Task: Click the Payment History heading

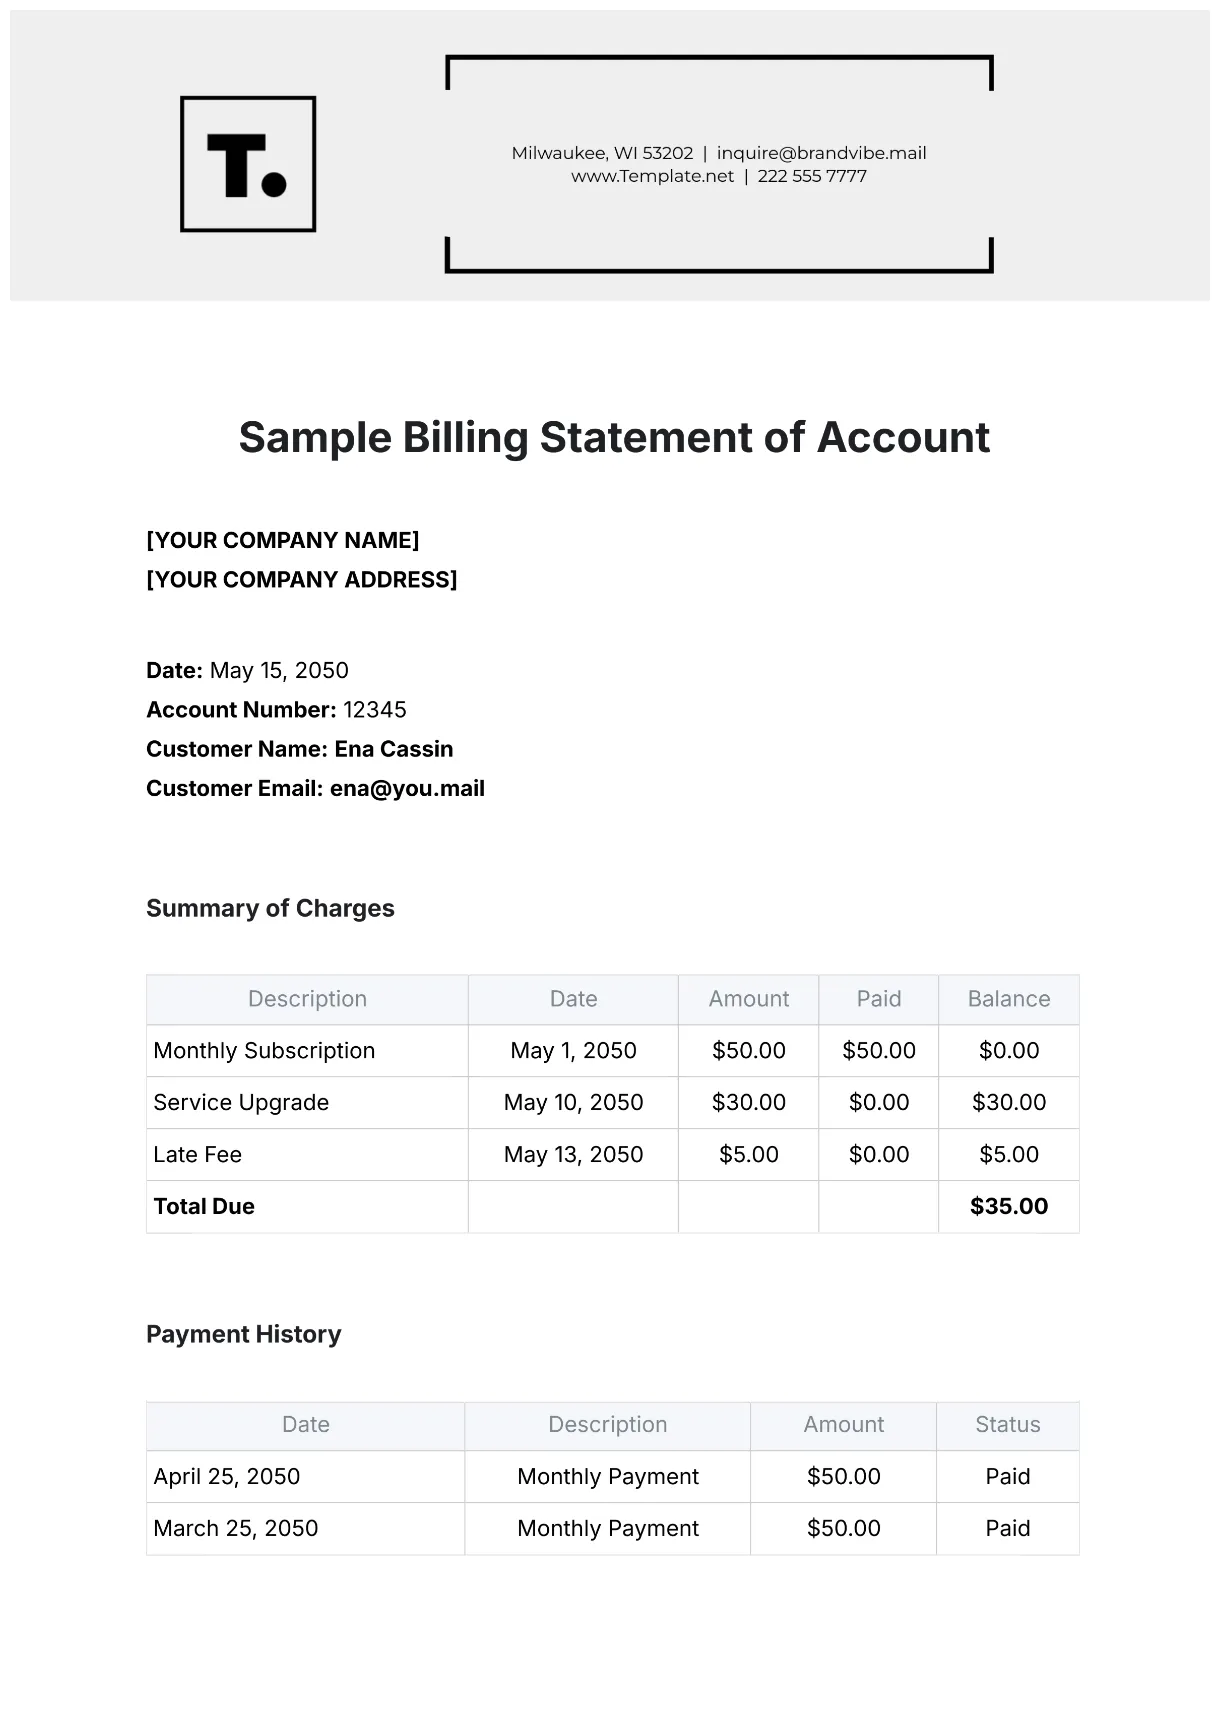Action: pos(243,1334)
